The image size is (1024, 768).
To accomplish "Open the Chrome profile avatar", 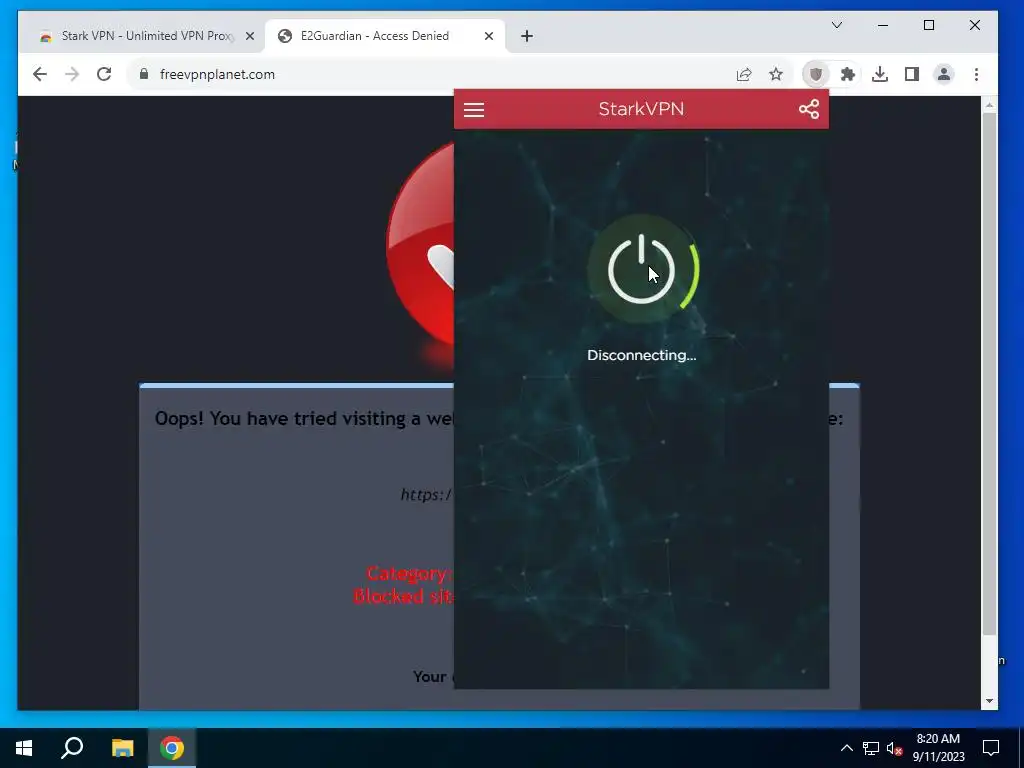I will 944,74.
